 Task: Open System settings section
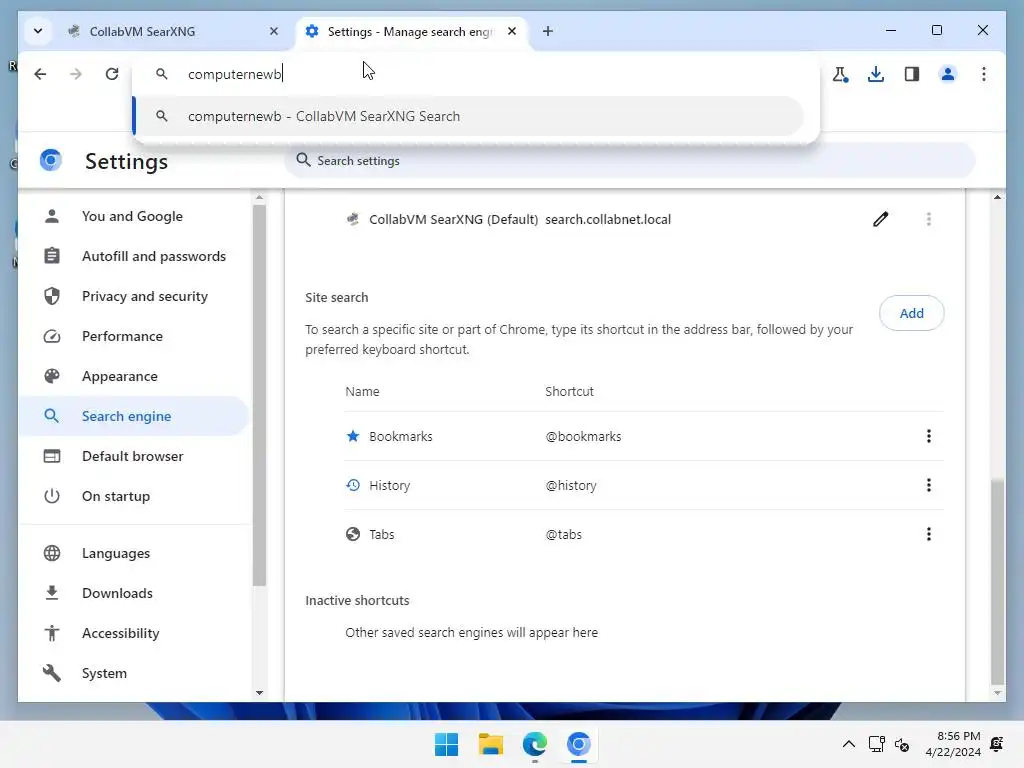(133, 673)
